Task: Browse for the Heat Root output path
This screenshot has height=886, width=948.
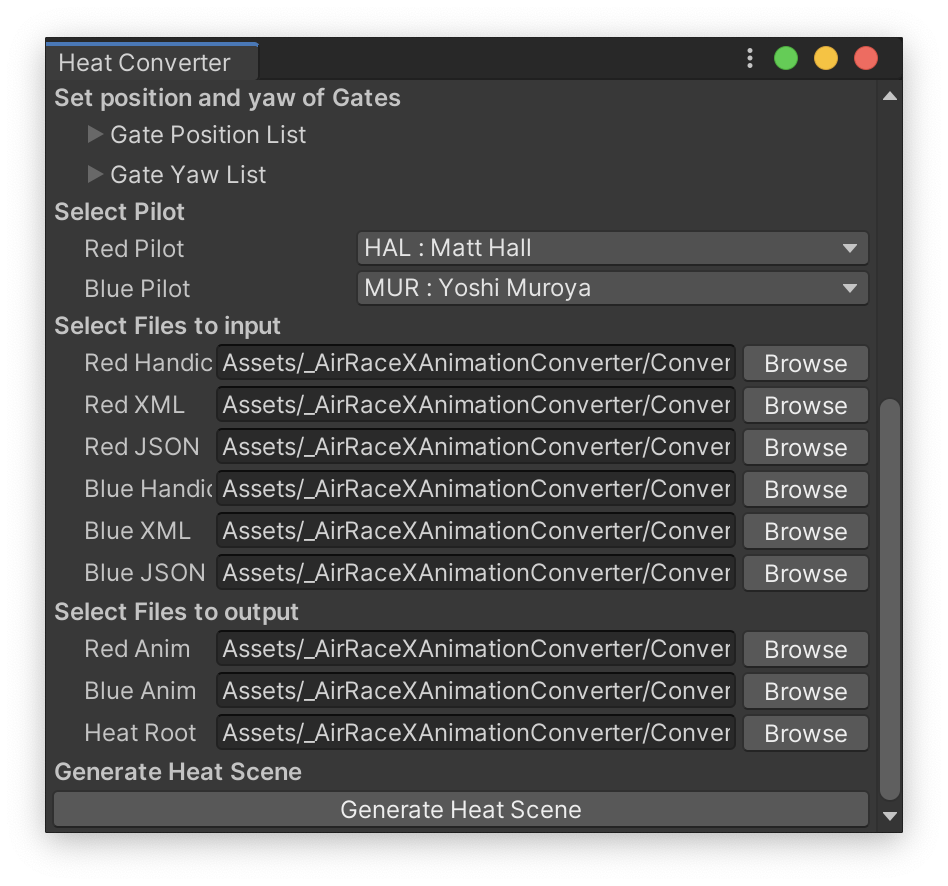Action: [x=805, y=733]
